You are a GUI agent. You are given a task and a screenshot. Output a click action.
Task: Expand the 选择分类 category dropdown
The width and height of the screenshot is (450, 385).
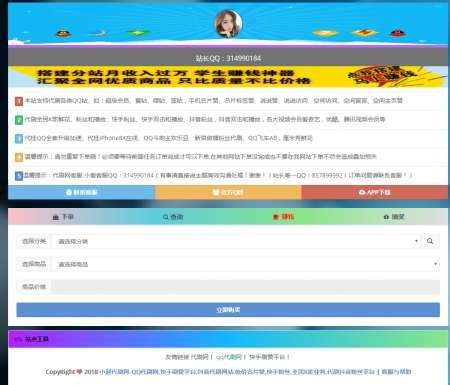point(236,241)
